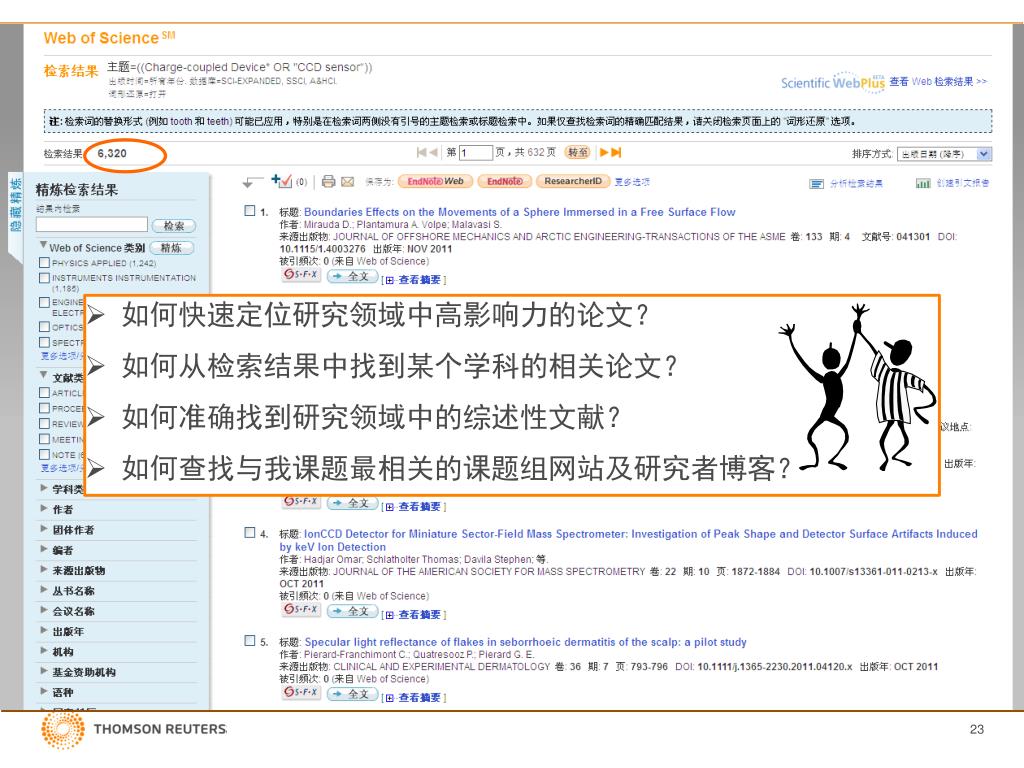Collapse the 文献类型 section

[43, 376]
